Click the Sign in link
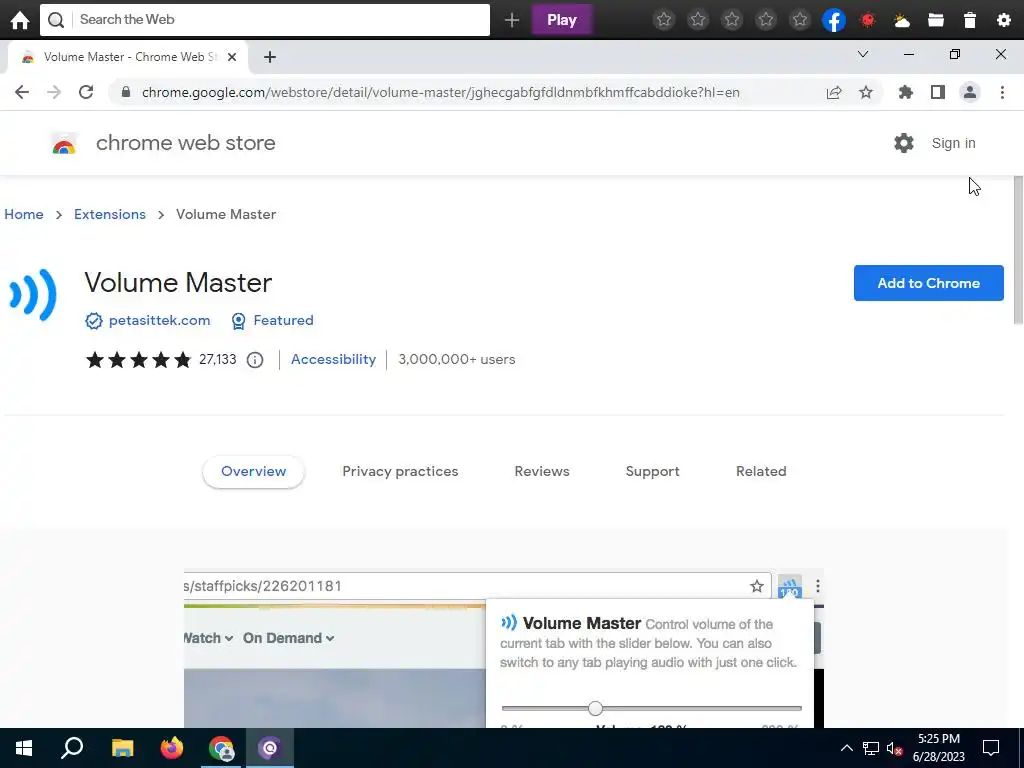The width and height of the screenshot is (1024, 768). pyautogui.click(x=953, y=143)
